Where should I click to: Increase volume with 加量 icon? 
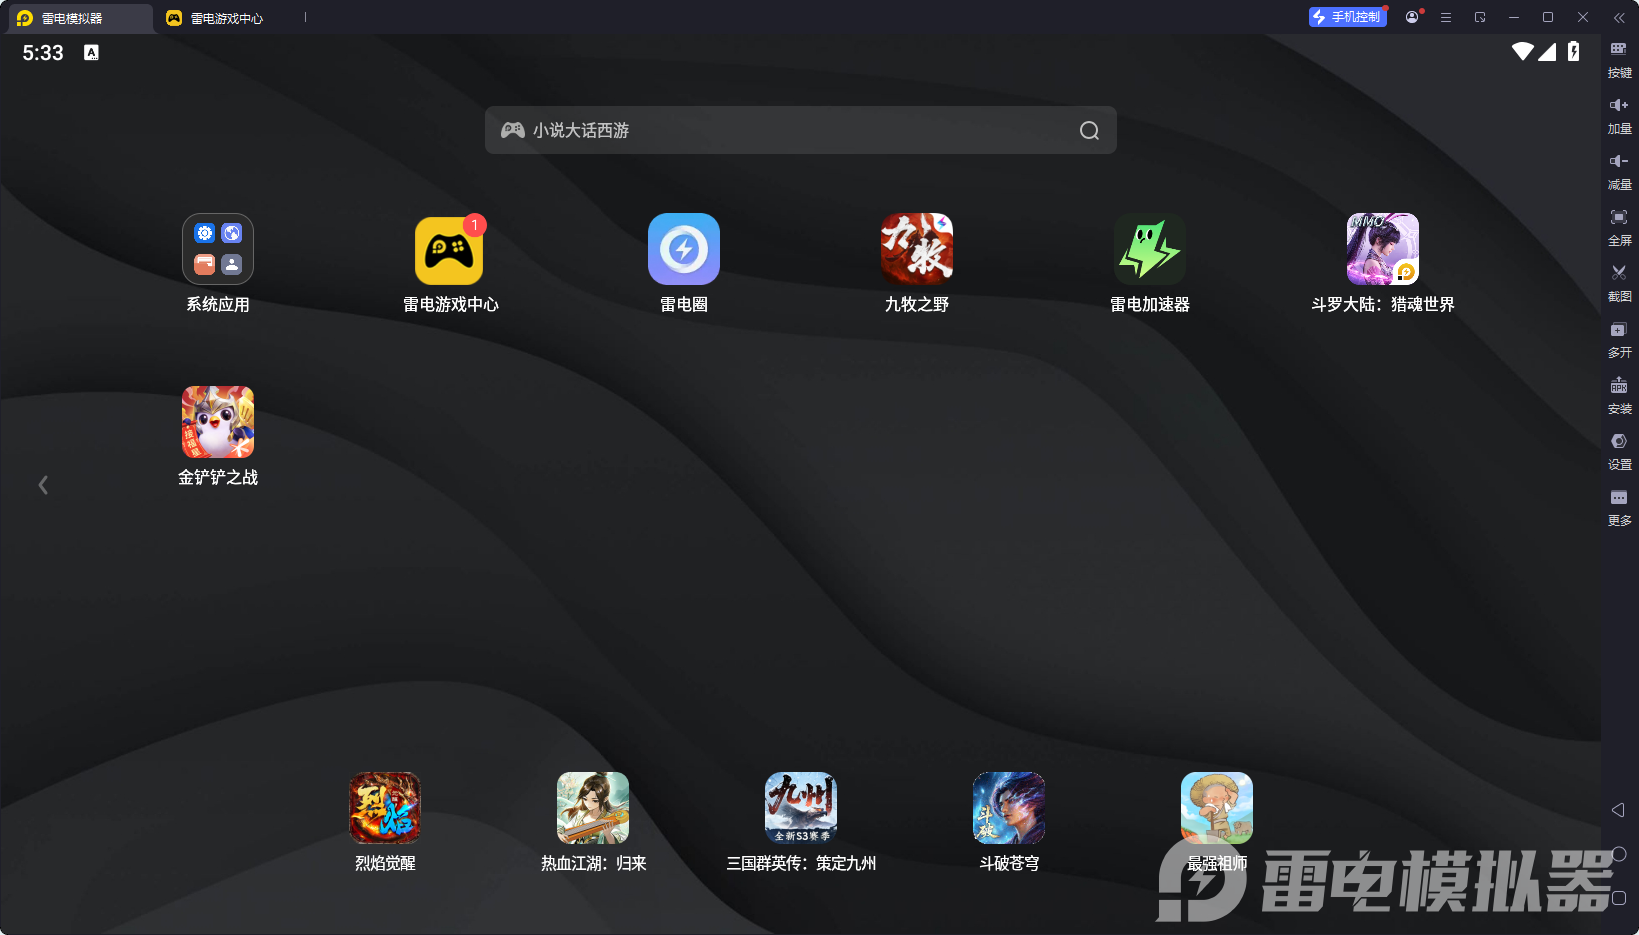1619,115
